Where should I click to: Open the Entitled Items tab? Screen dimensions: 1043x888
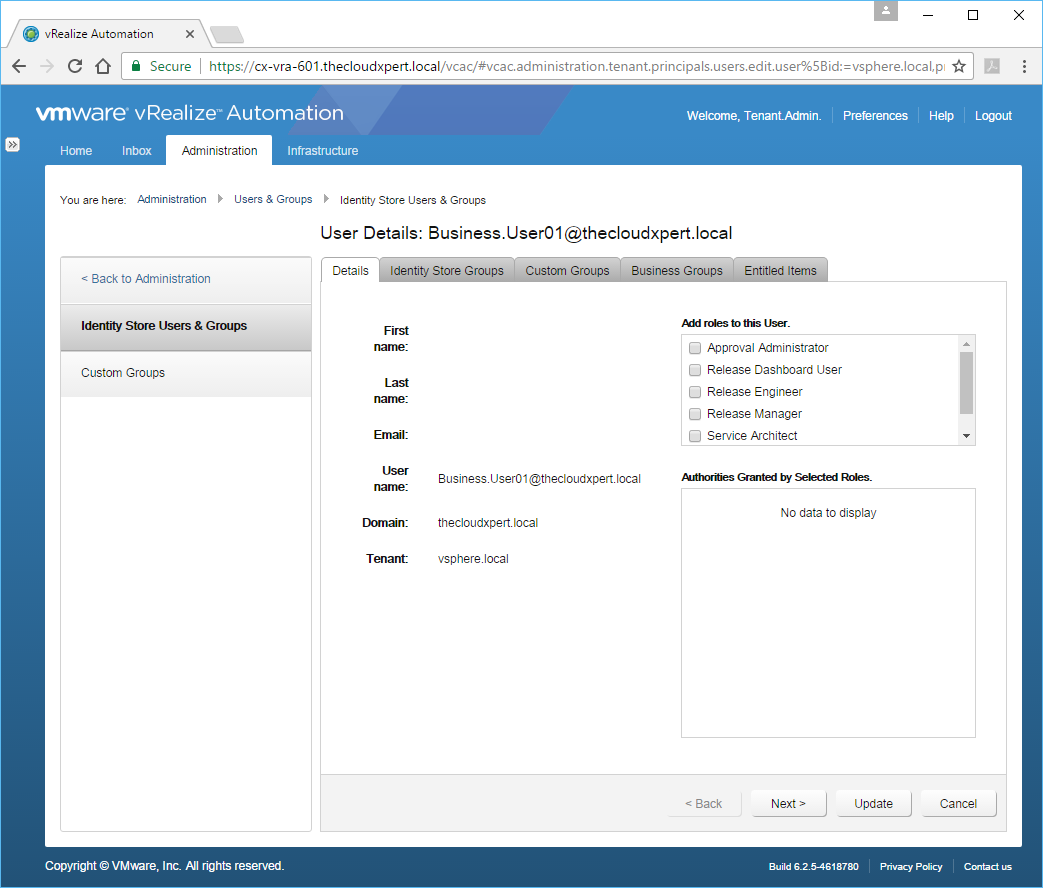coord(780,270)
